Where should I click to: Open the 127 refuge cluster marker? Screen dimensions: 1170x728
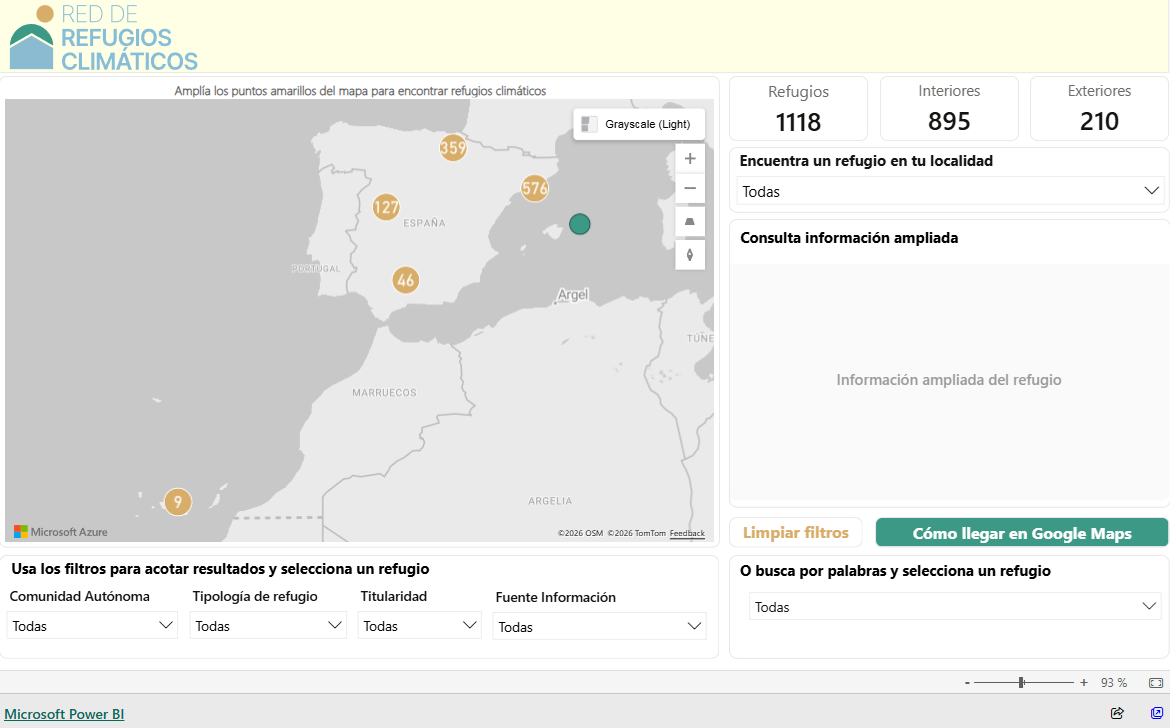[386, 207]
